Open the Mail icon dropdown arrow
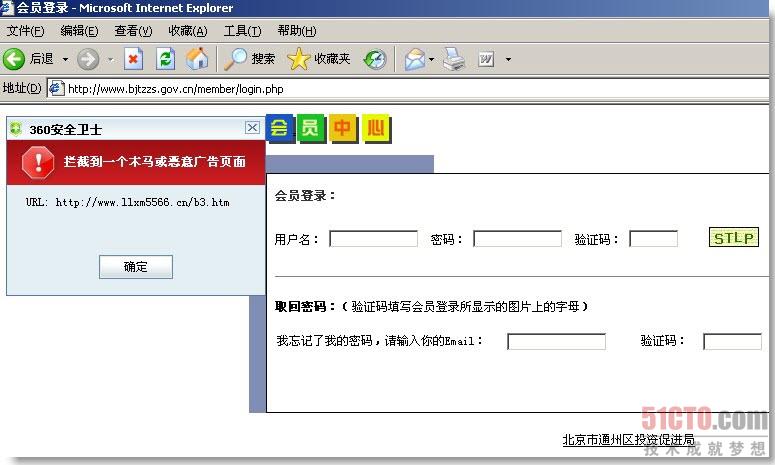 431,59
